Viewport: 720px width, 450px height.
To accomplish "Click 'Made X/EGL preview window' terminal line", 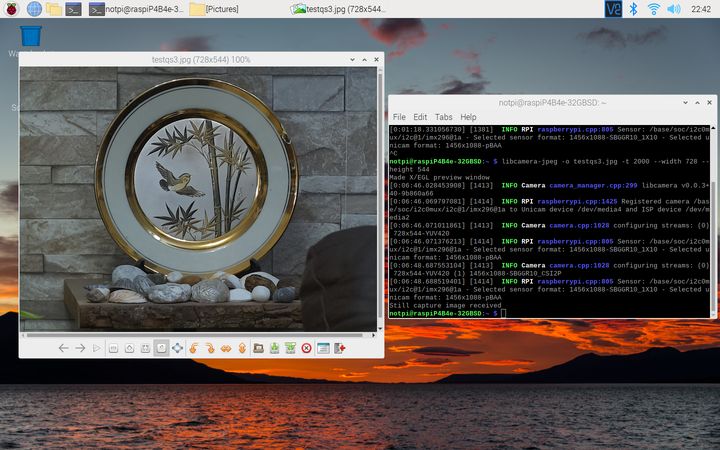I will click(x=439, y=177).
